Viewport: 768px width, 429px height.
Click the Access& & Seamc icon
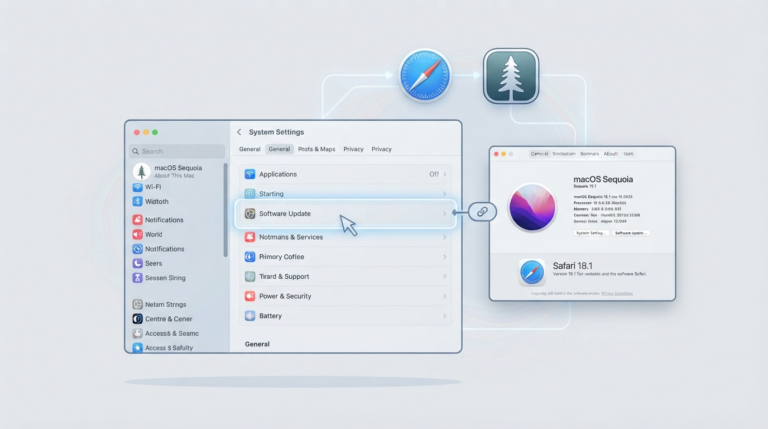coord(138,333)
